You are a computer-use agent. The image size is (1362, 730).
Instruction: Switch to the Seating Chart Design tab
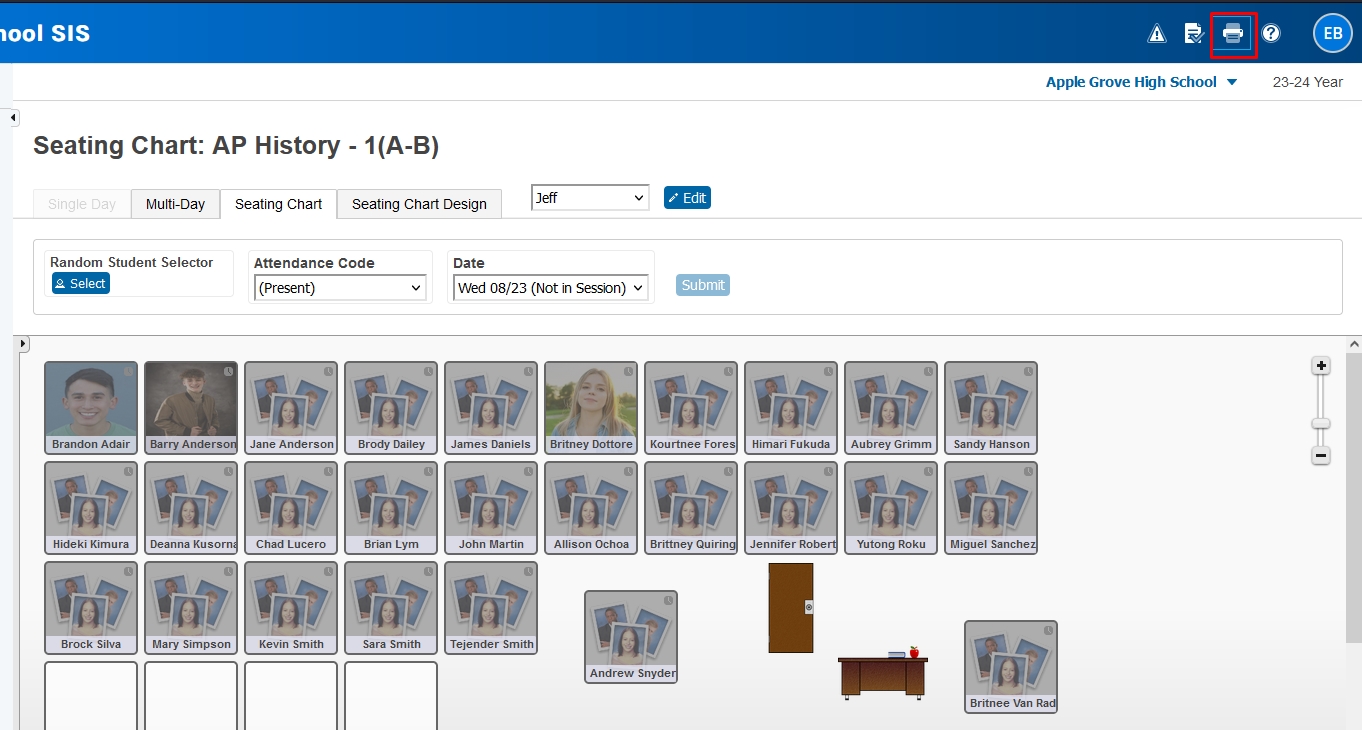click(x=419, y=204)
